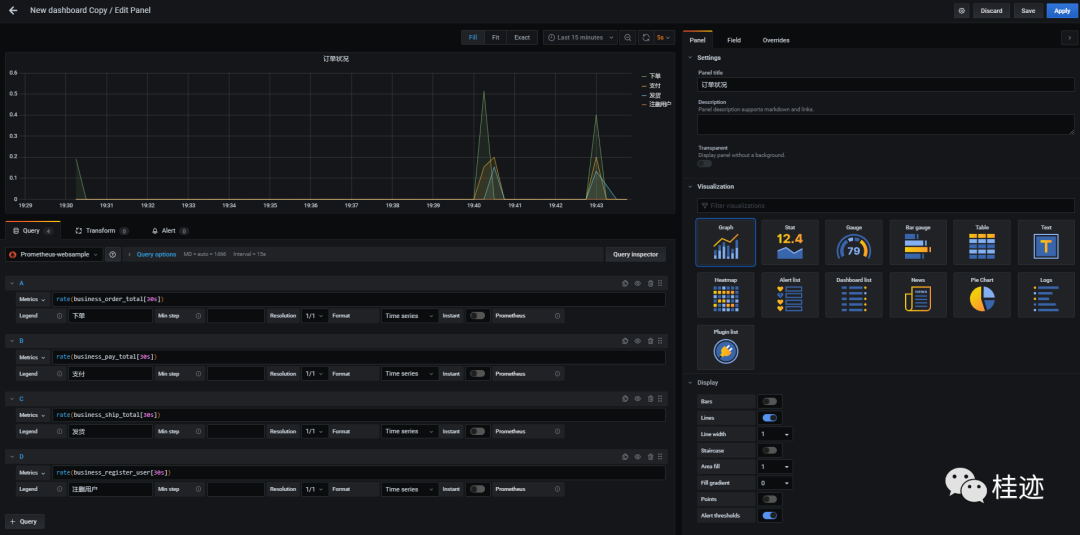Enable the Staircase switch

[769, 450]
